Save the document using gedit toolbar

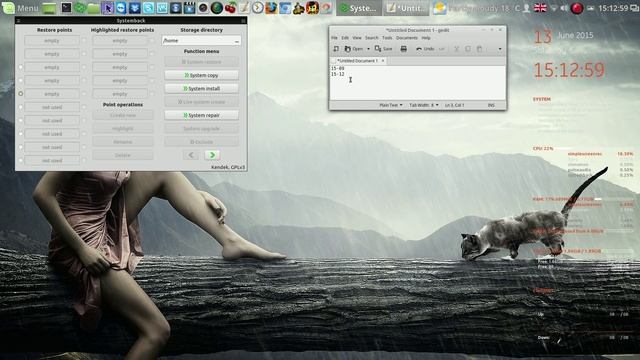pyautogui.click(x=384, y=49)
